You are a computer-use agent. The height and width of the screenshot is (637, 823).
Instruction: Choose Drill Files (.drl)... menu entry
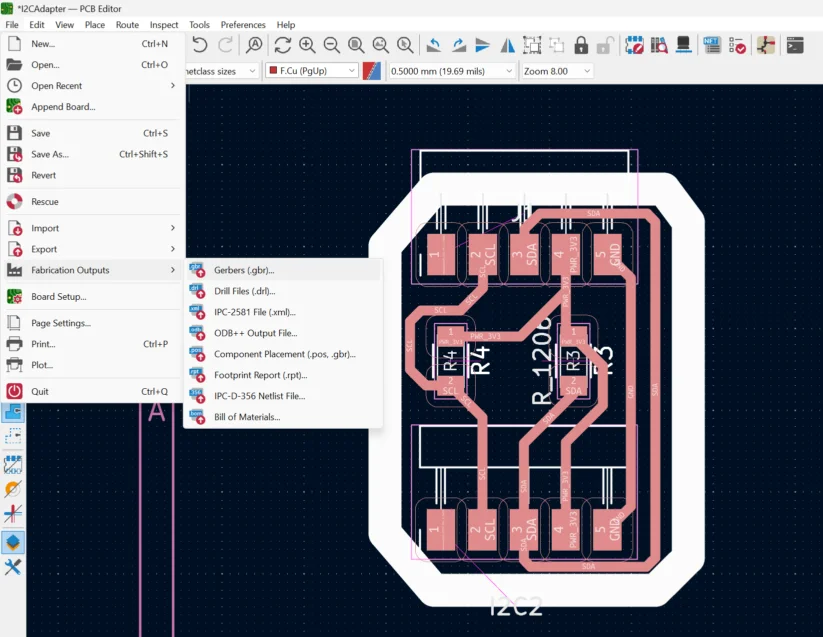(x=243, y=291)
